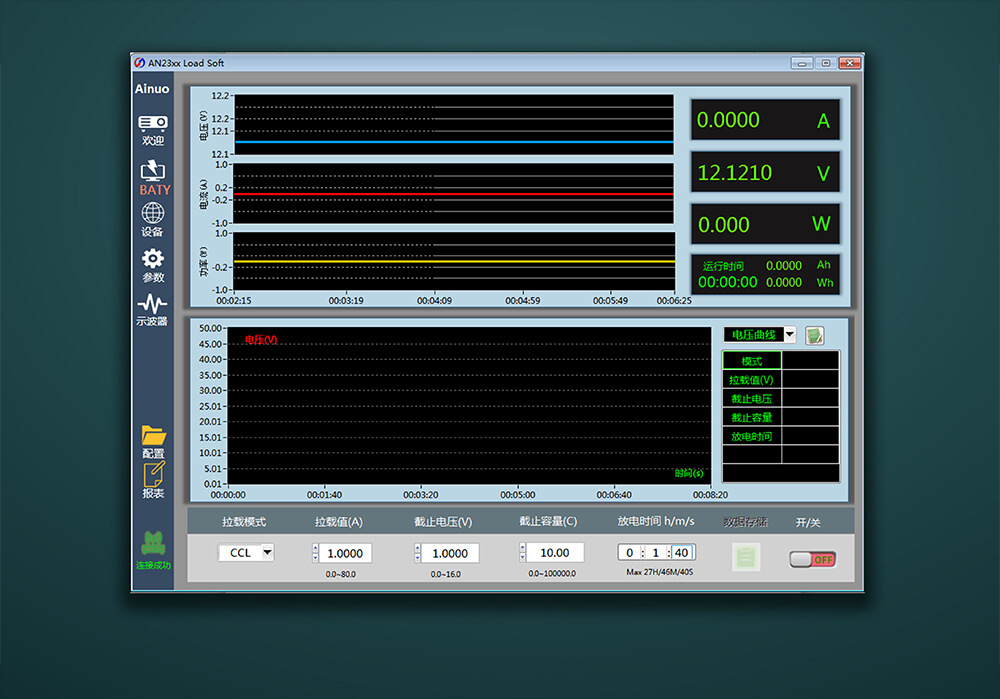The height and width of the screenshot is (699, 1000).
Task: Click the 截止容量 value field showing 10.00
Action: 555,553
